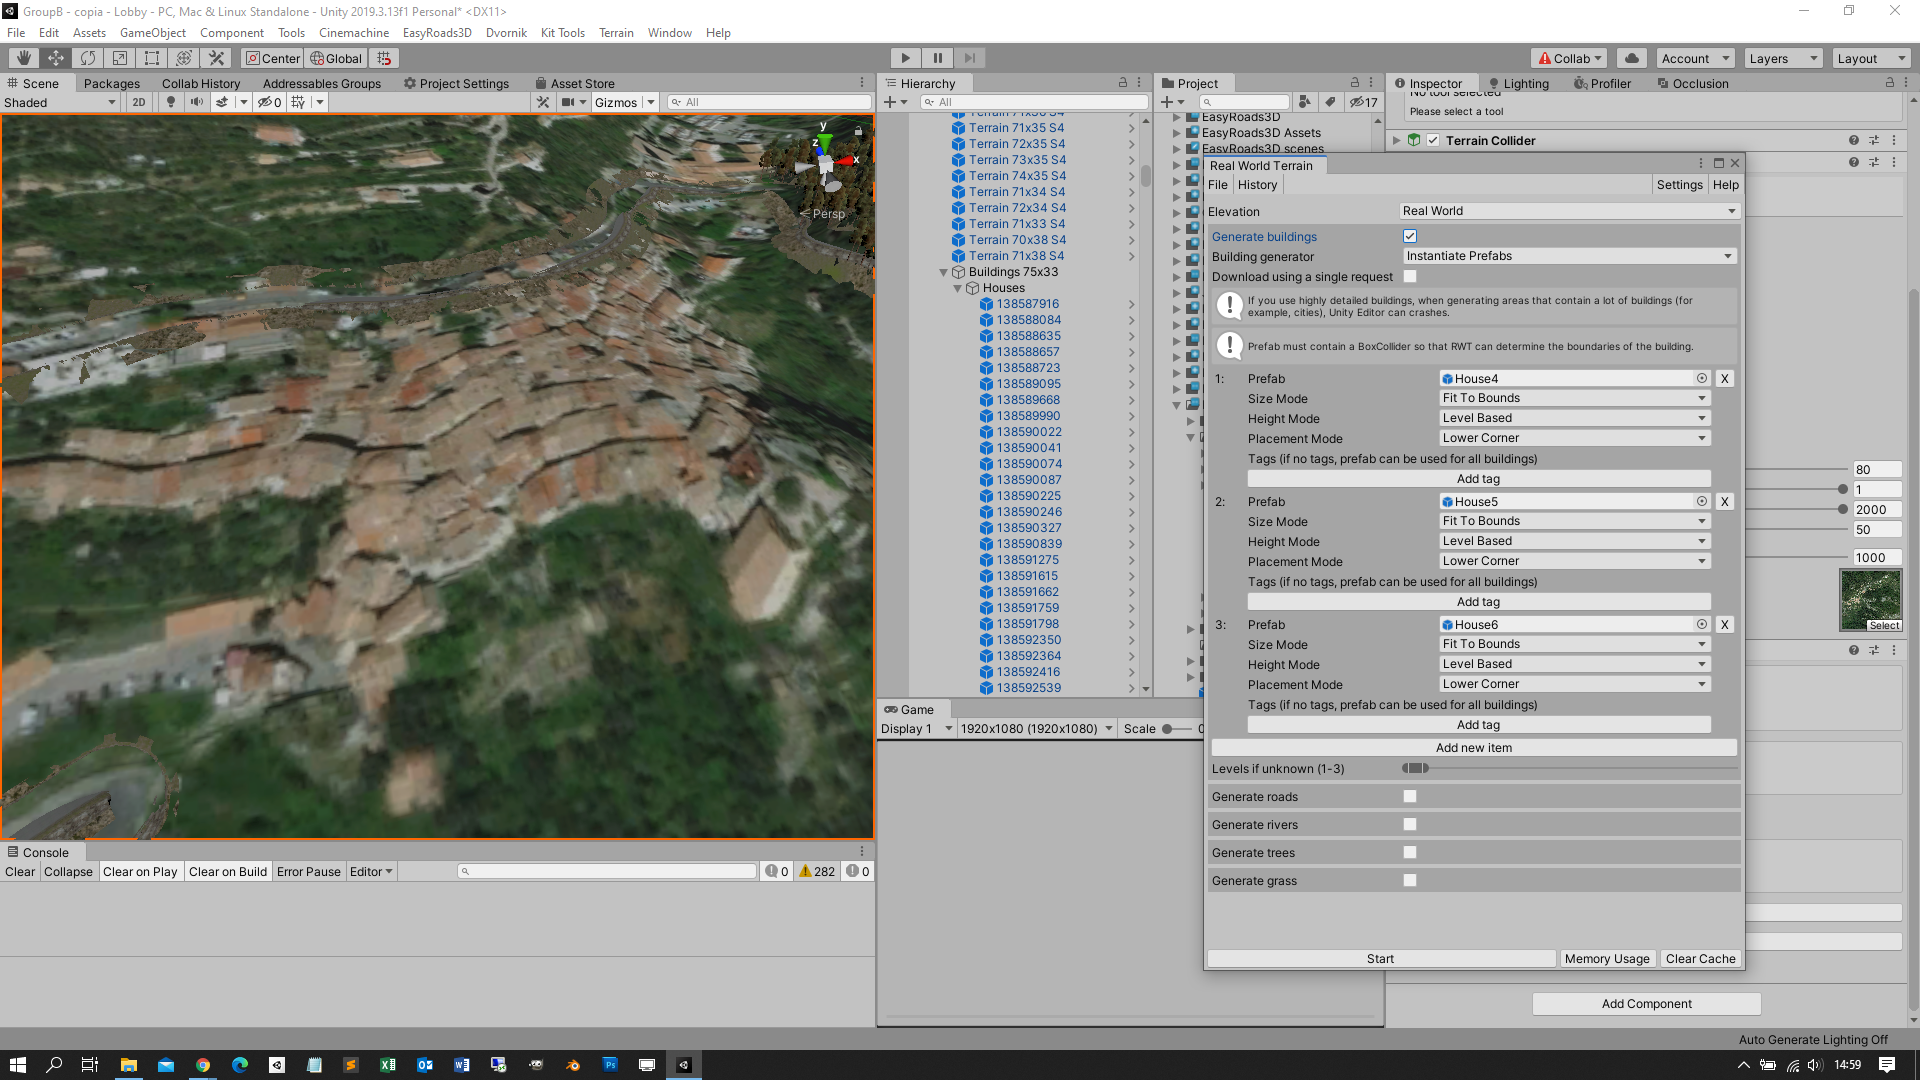Screen dimensions: 1920x1080
Task: Toggle scene lighting bulb icon
Action: pos(171,102)
